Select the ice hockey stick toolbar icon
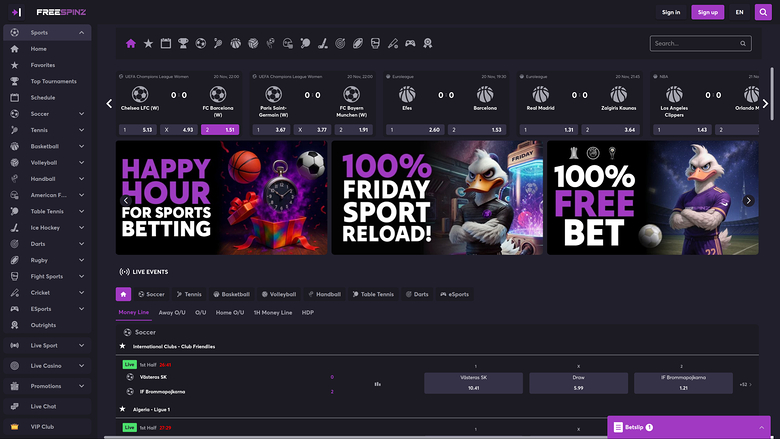This screenshot has width=780, height=439. 323,44
